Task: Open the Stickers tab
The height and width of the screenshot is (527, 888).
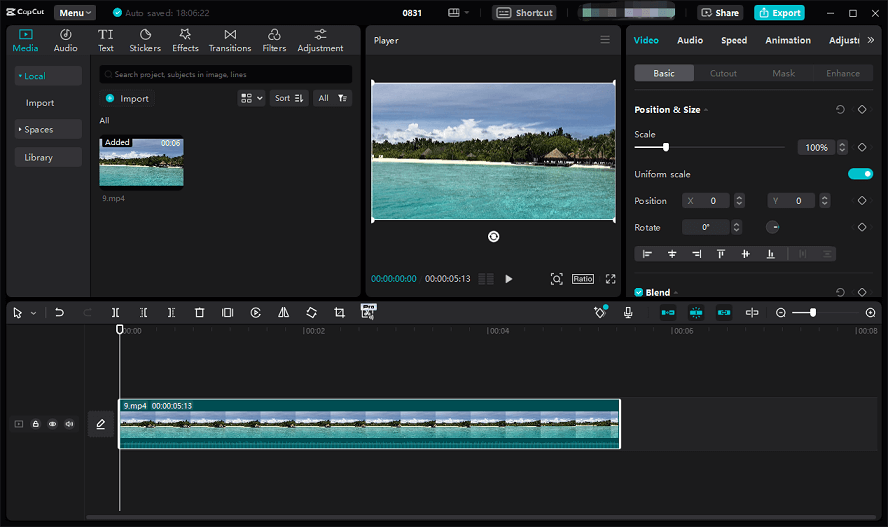Action: pos(145,41)
